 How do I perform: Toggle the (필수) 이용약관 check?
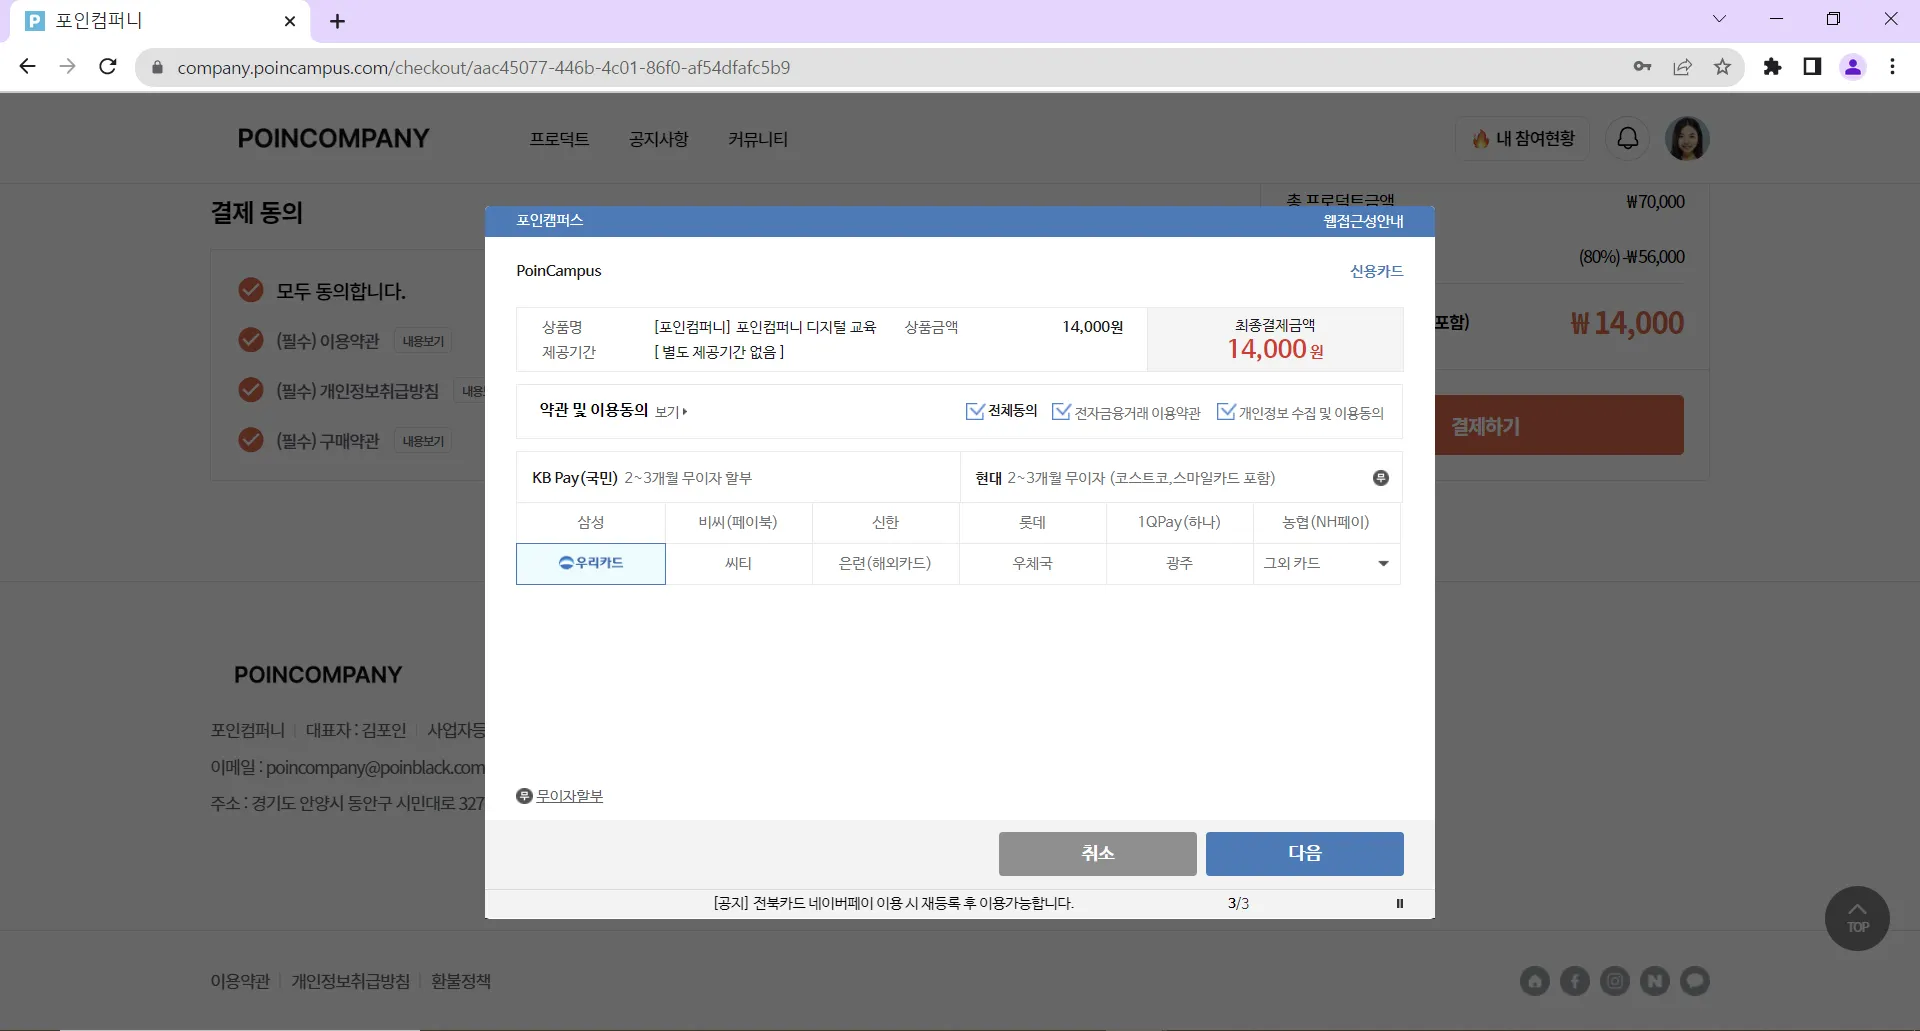[x=251, y=340]
